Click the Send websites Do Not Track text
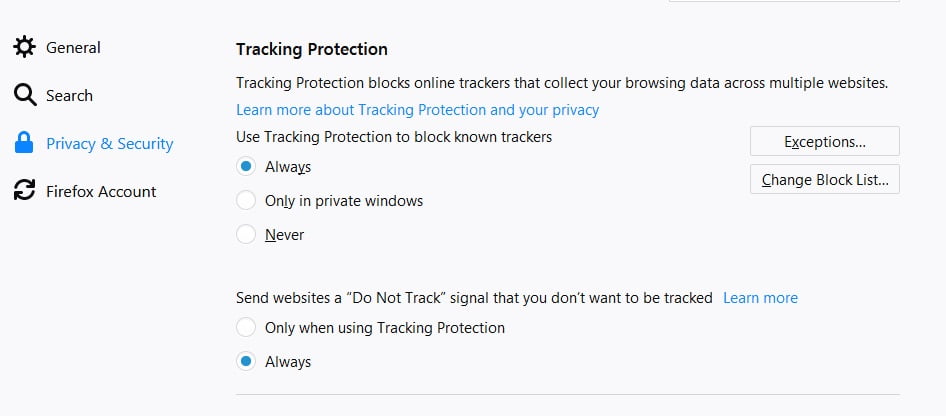 (x=474, y=297)
